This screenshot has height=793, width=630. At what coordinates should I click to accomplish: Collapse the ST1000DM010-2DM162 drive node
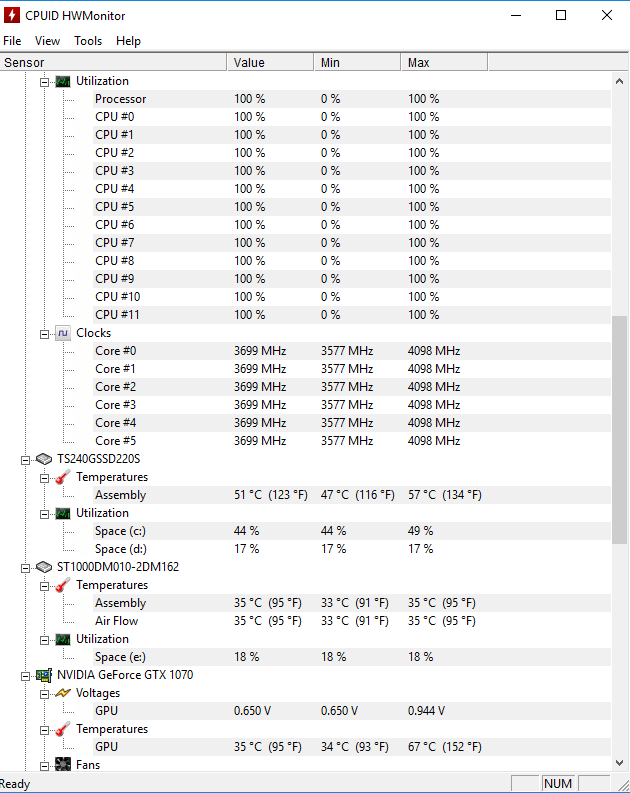pyautogui.click(x=26, y=567)
